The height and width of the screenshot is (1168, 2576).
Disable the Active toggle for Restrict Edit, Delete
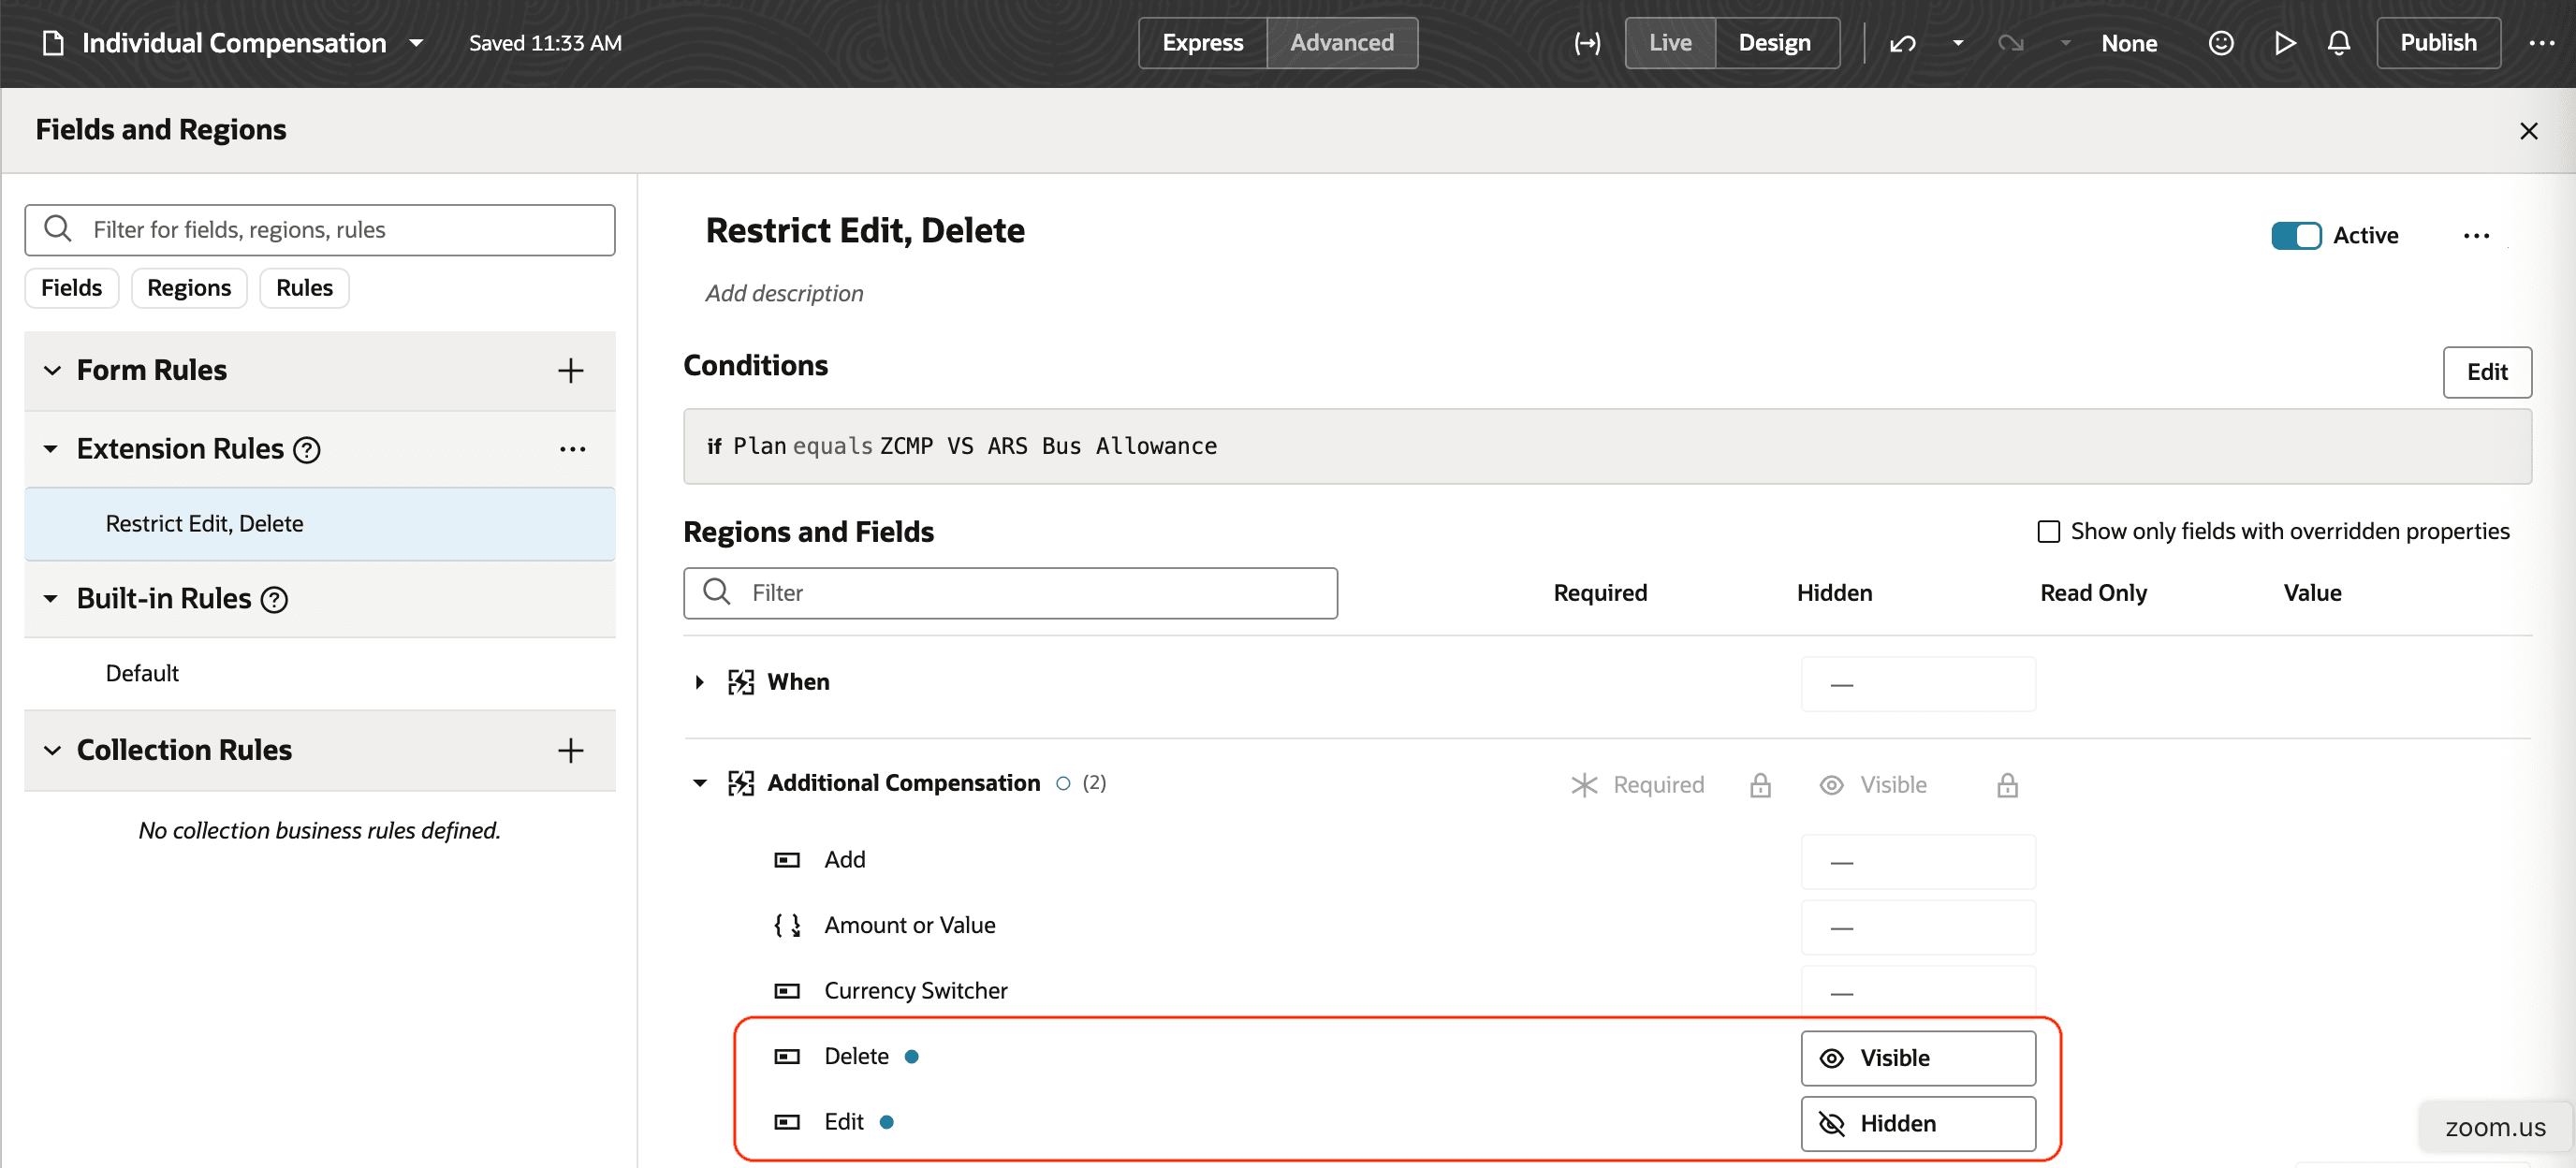pyautogui.click(x=2297, y=235)
